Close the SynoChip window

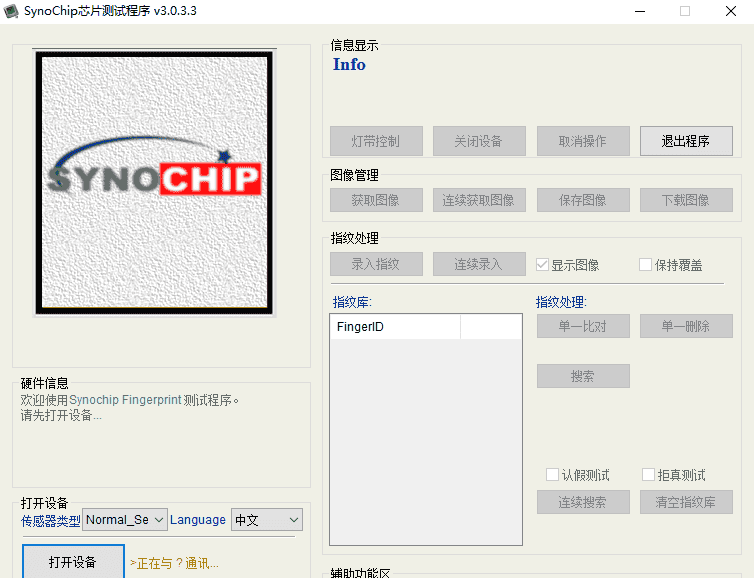tap(731, 11)
